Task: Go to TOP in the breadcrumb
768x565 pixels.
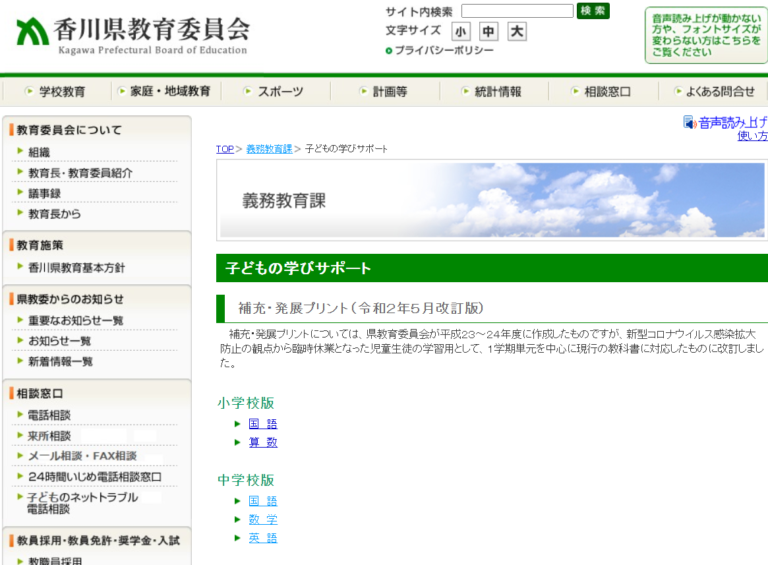Action: pyautogui.click(x=225, y=149)
